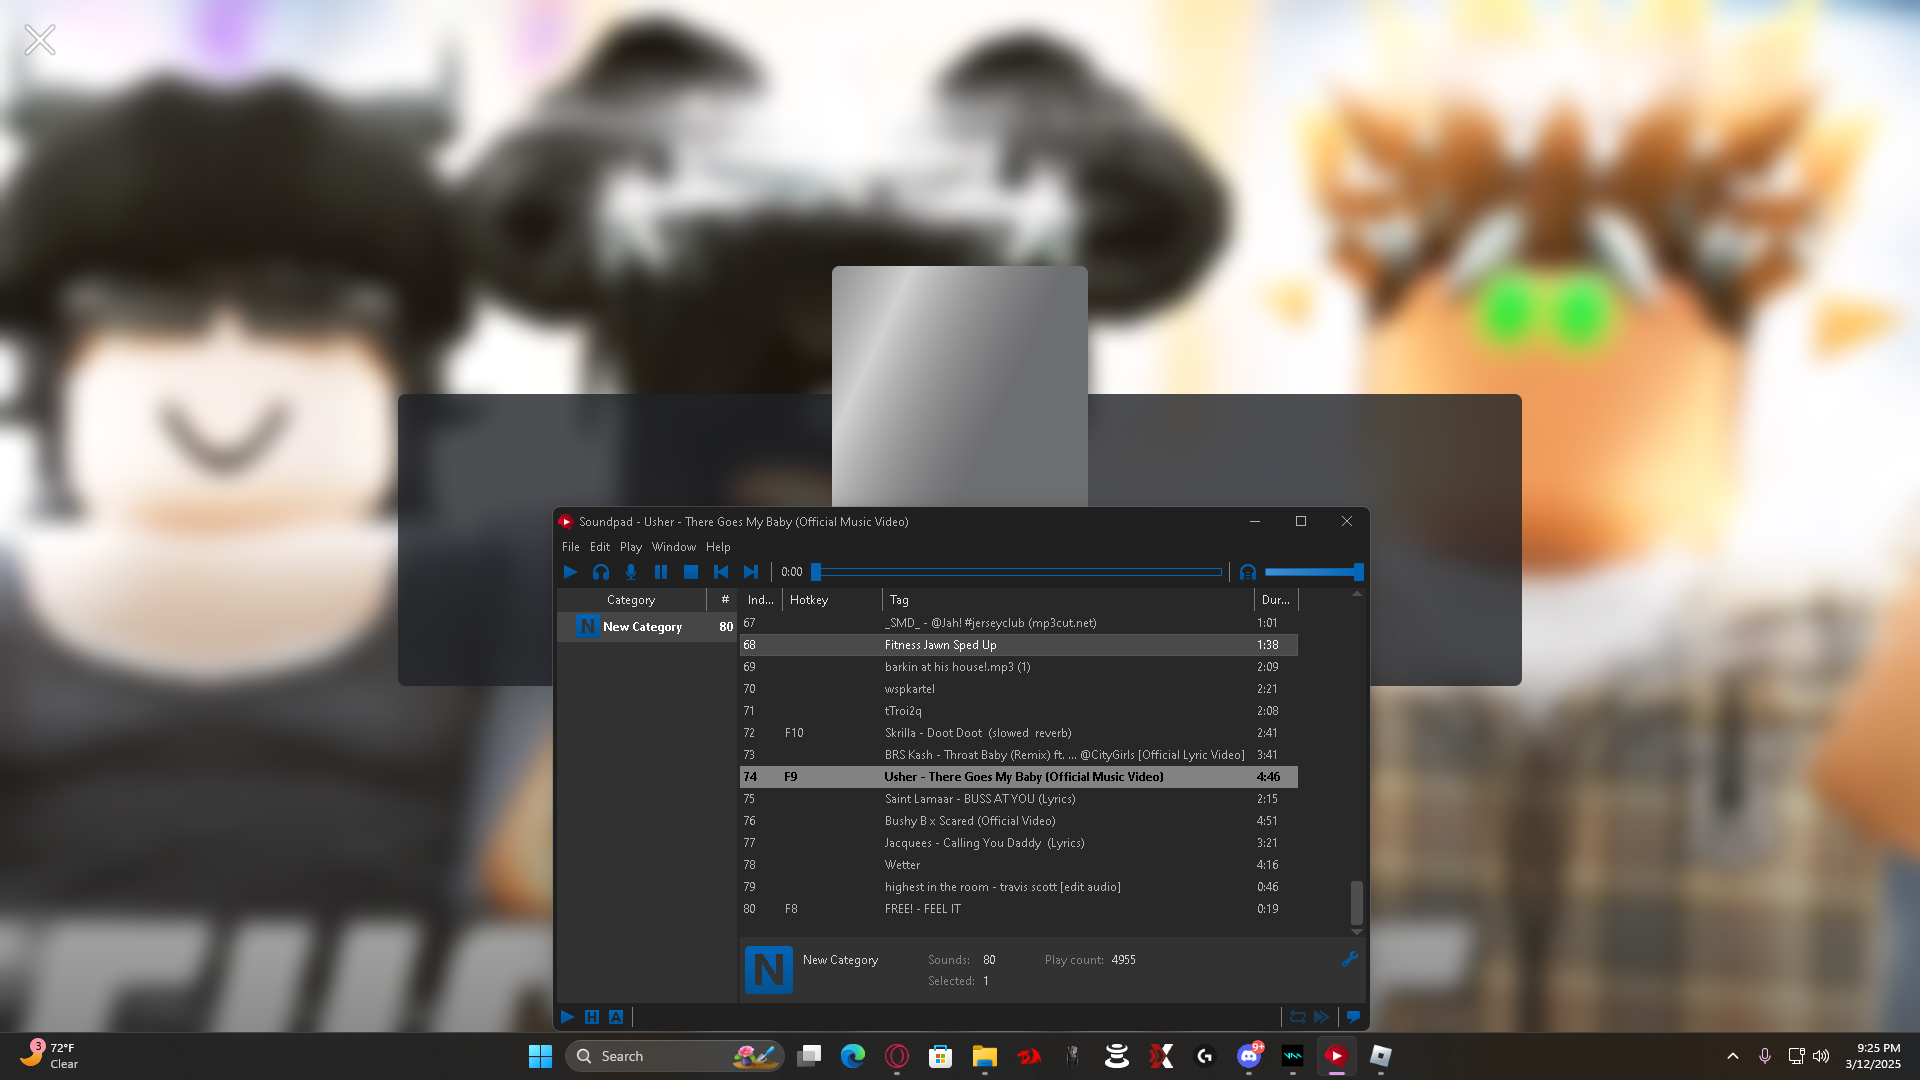Click the bottom status bar play icon
The image size is (1920, 1080).
568,1017
